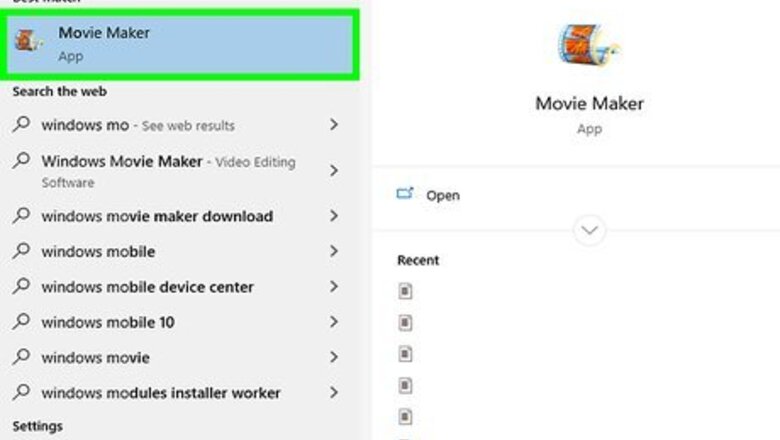Select 'windows movie maker download' suggestion
The width and height of the screenshot is (780, 440).
(x=157, y=216)
